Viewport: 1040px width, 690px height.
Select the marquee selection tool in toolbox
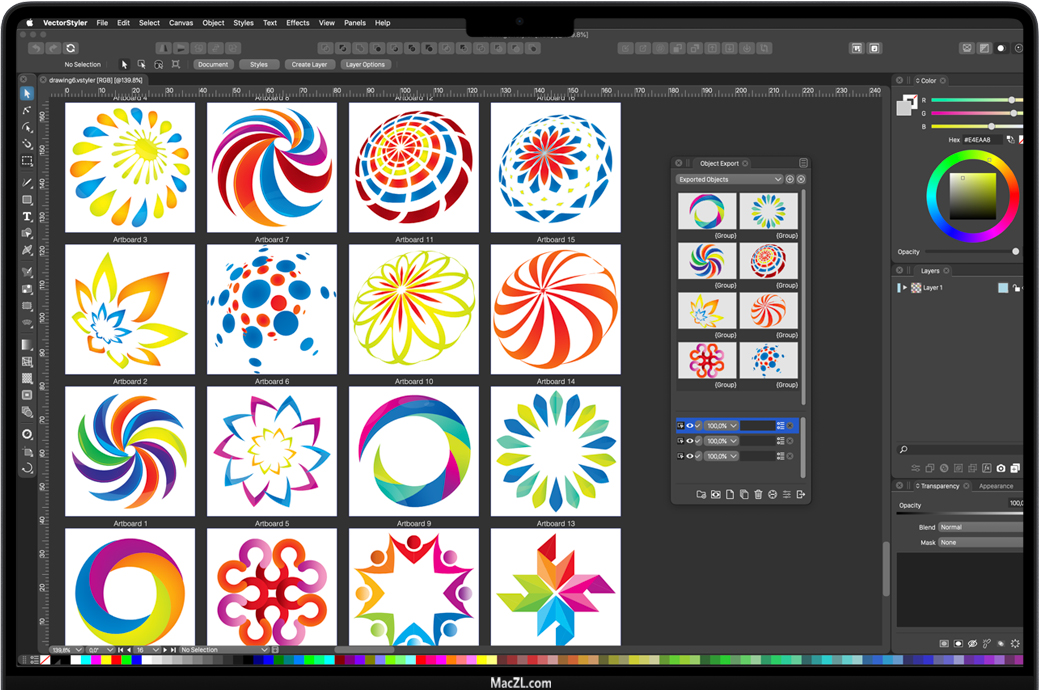27,161
